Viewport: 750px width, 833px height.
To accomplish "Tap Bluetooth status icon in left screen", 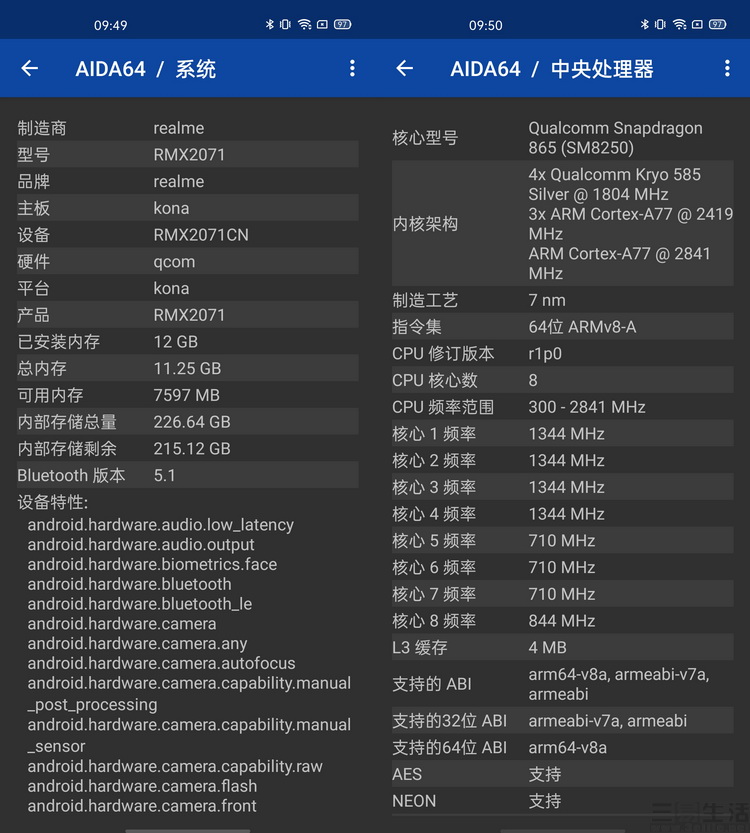I will 269,24.
